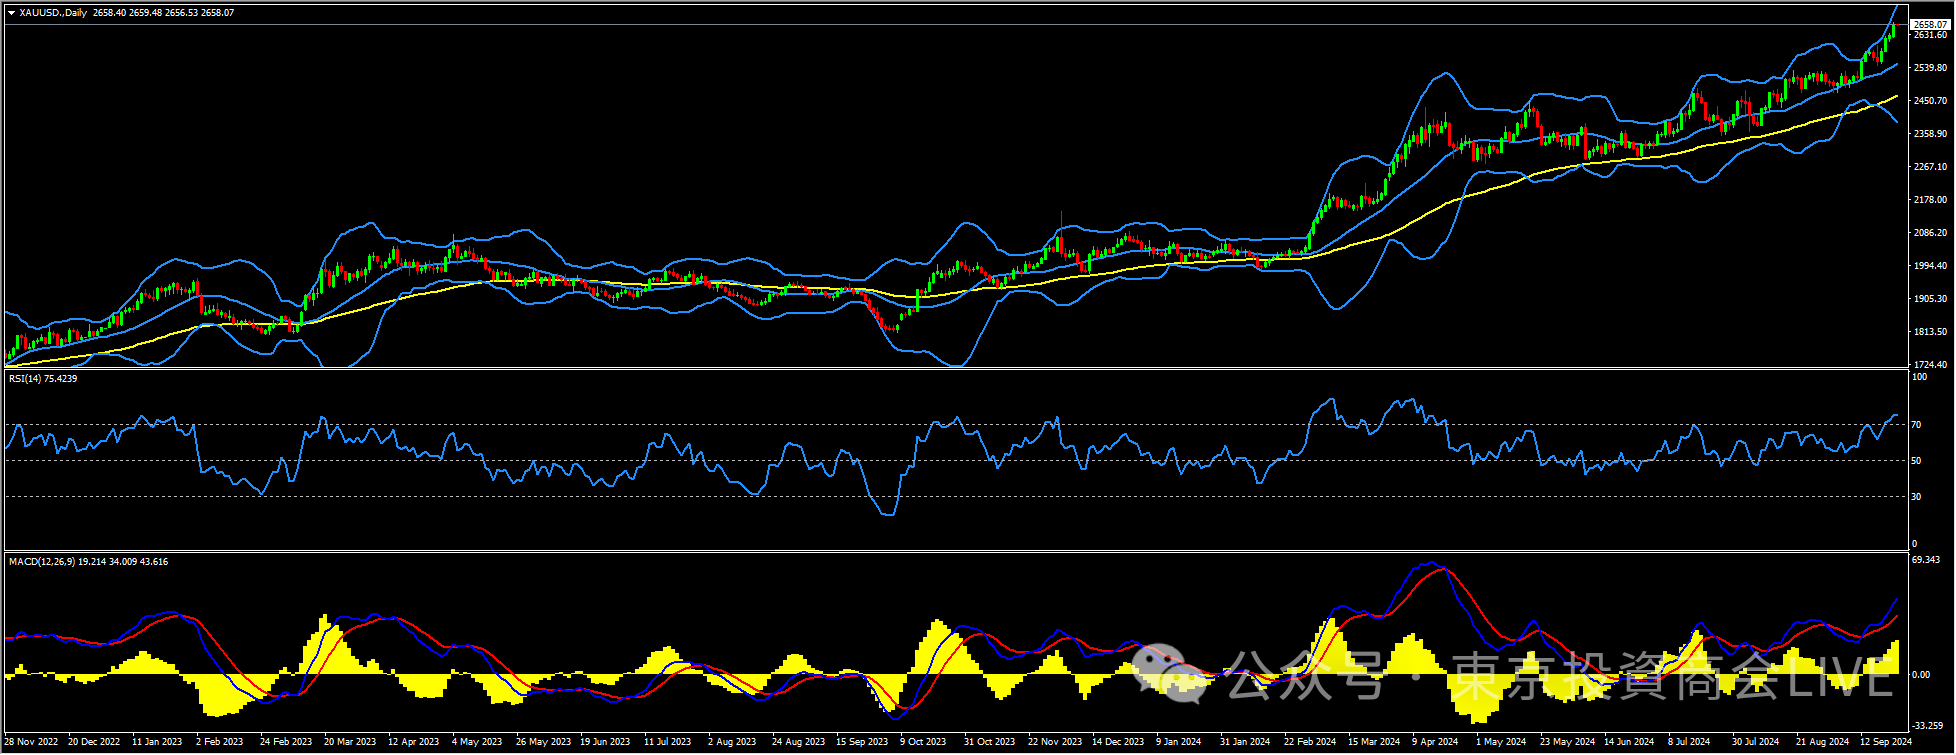The height and width of the screenshot is (755, 1956).
Task: Click the 30 Jul 2024 date label
Action: 1756,742
